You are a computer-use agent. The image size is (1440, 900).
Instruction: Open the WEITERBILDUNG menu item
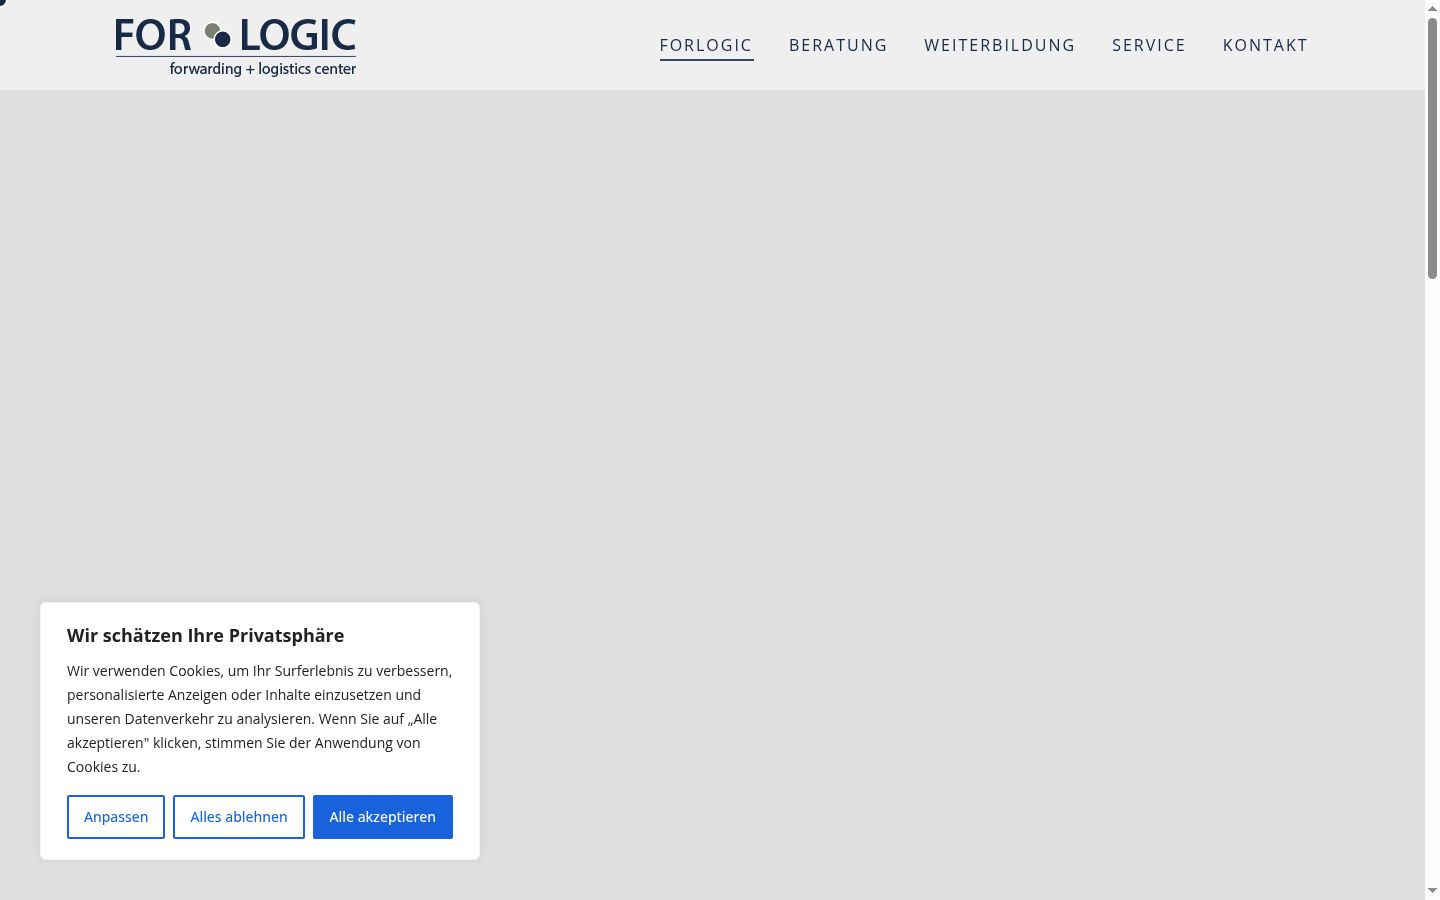coord(999,46)
